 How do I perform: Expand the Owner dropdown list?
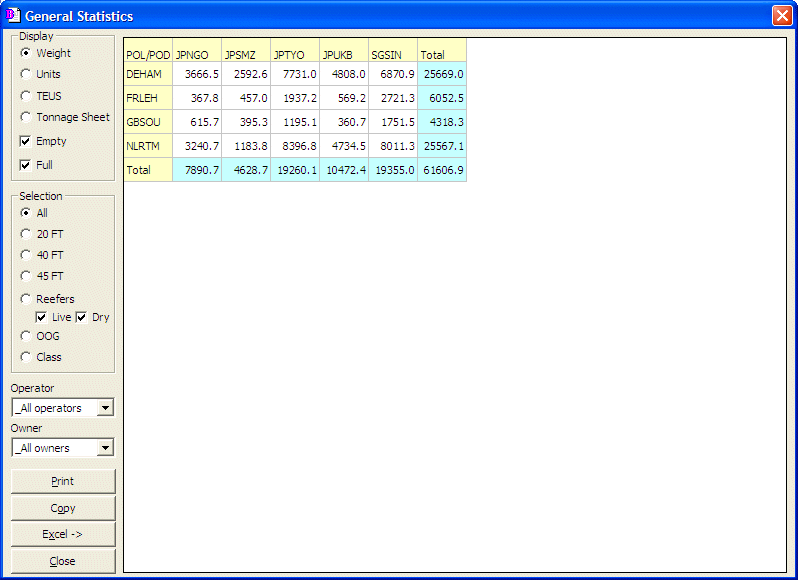[106, 448]
